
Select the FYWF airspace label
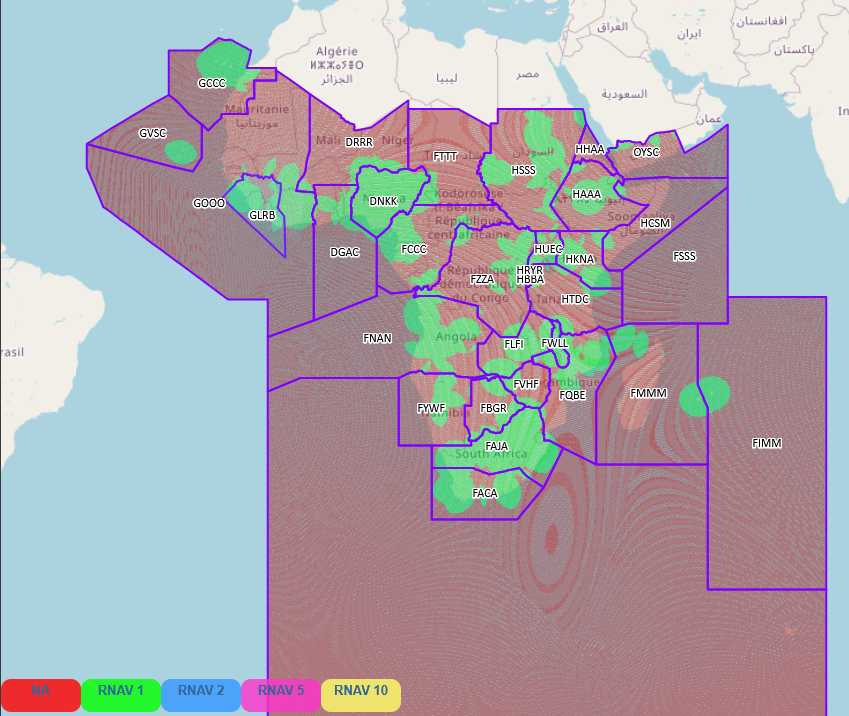(431, 408)
